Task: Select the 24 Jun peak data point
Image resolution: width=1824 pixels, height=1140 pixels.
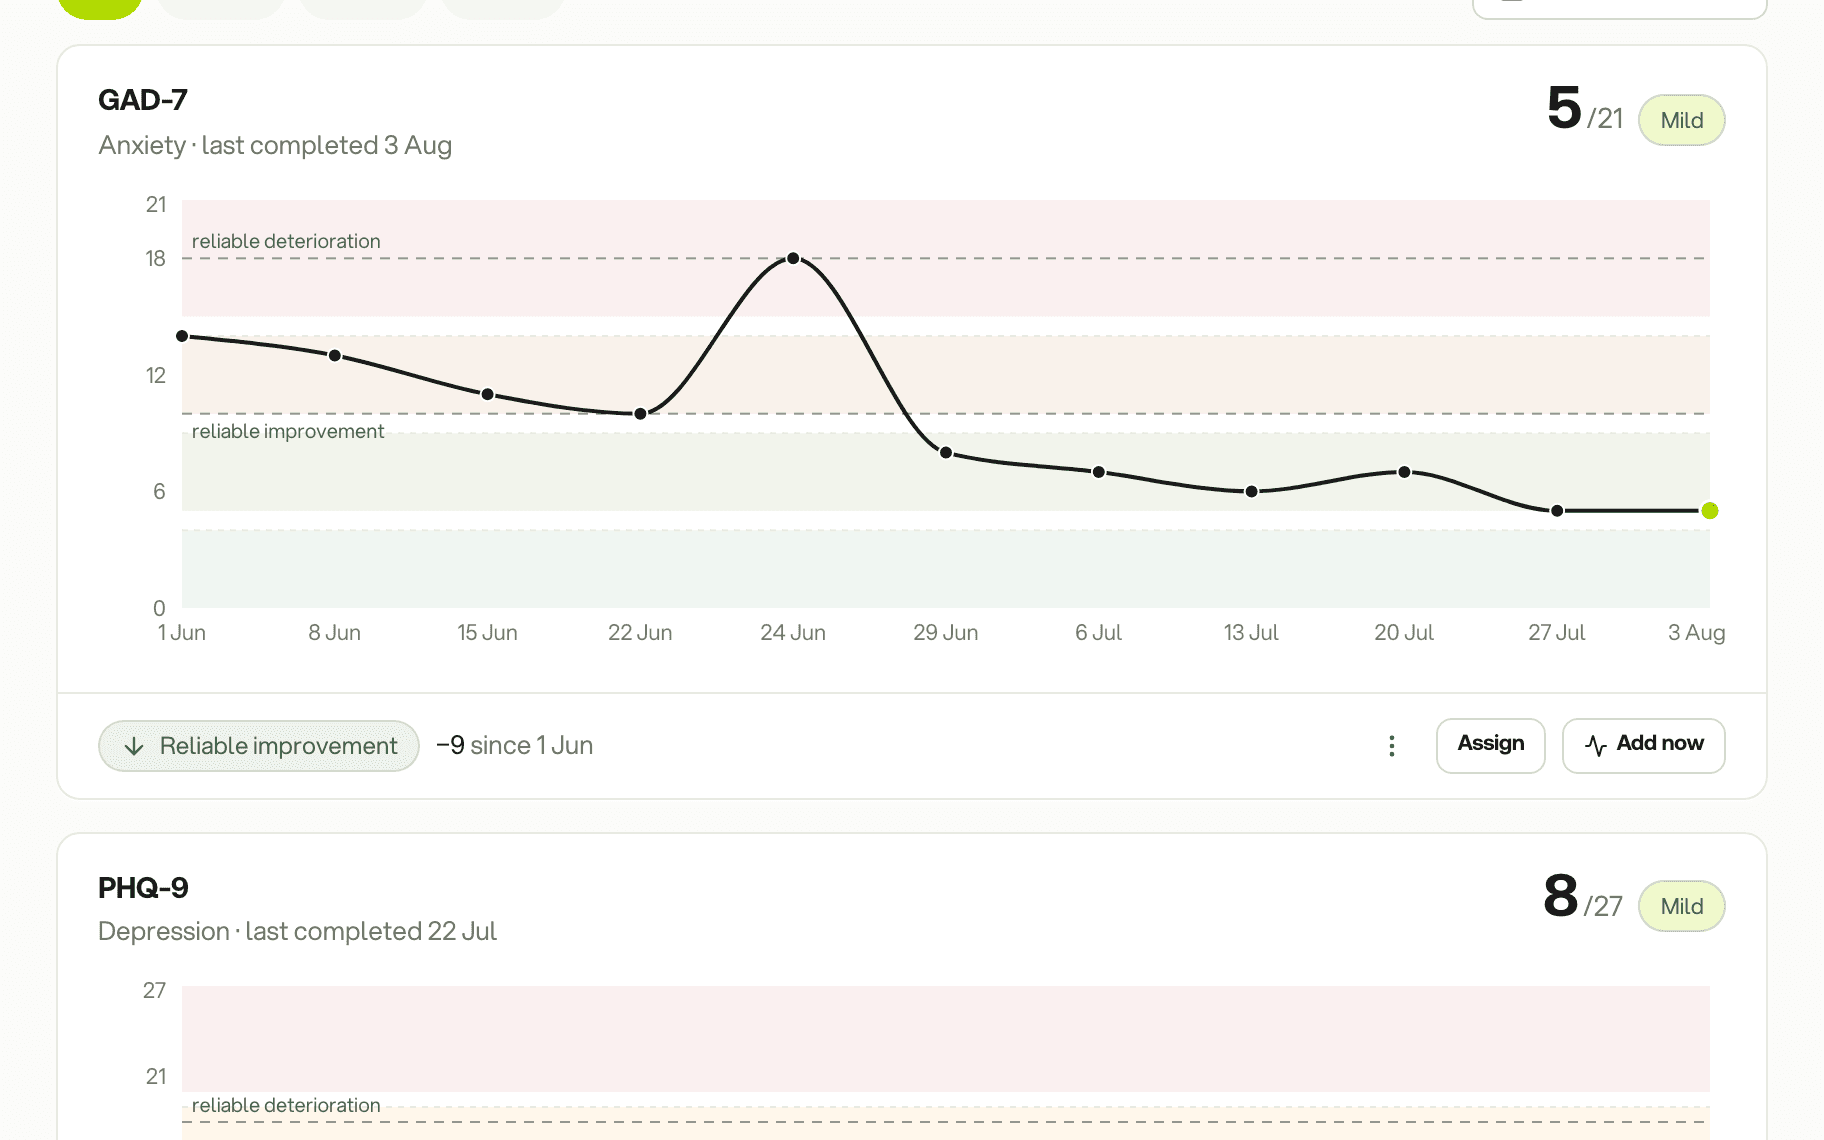Action: (793, 258)
